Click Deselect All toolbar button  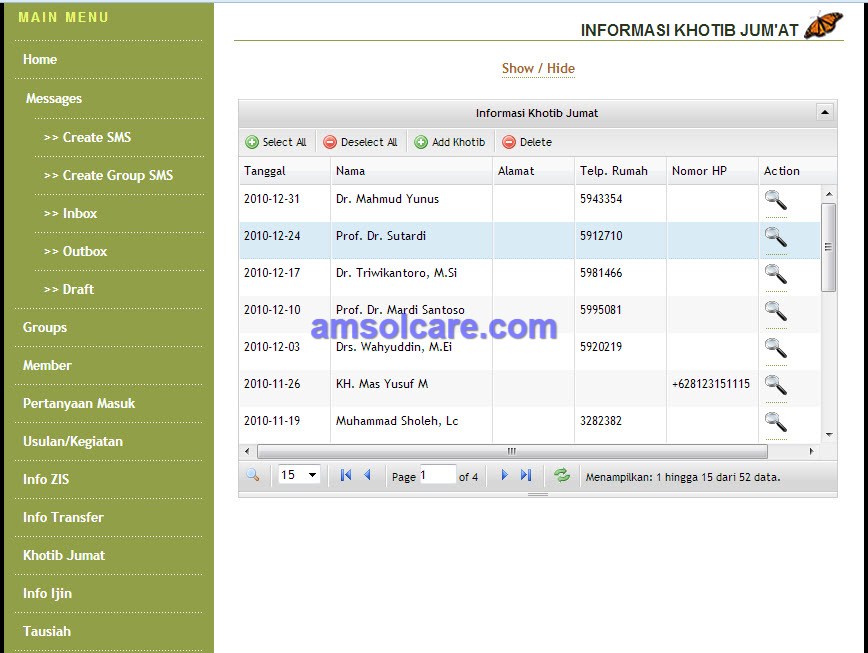(361, 142)
